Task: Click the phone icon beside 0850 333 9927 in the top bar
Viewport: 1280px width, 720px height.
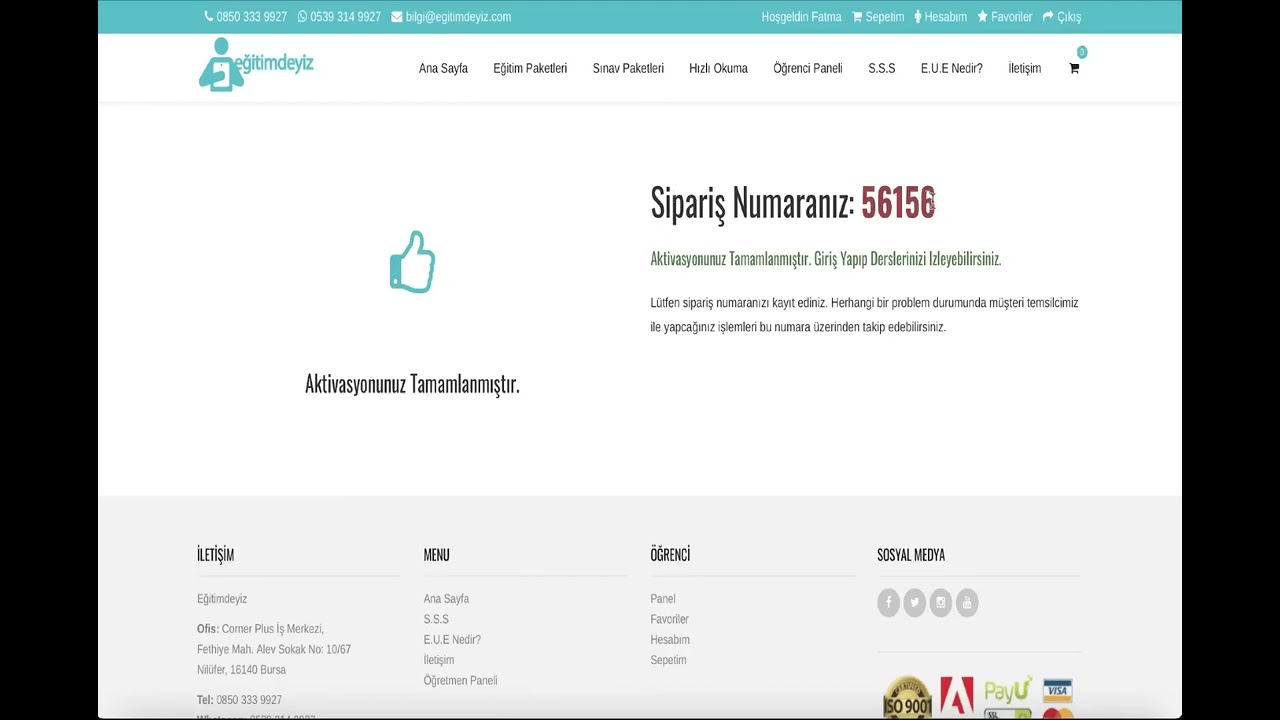Action: coord(208,17)
